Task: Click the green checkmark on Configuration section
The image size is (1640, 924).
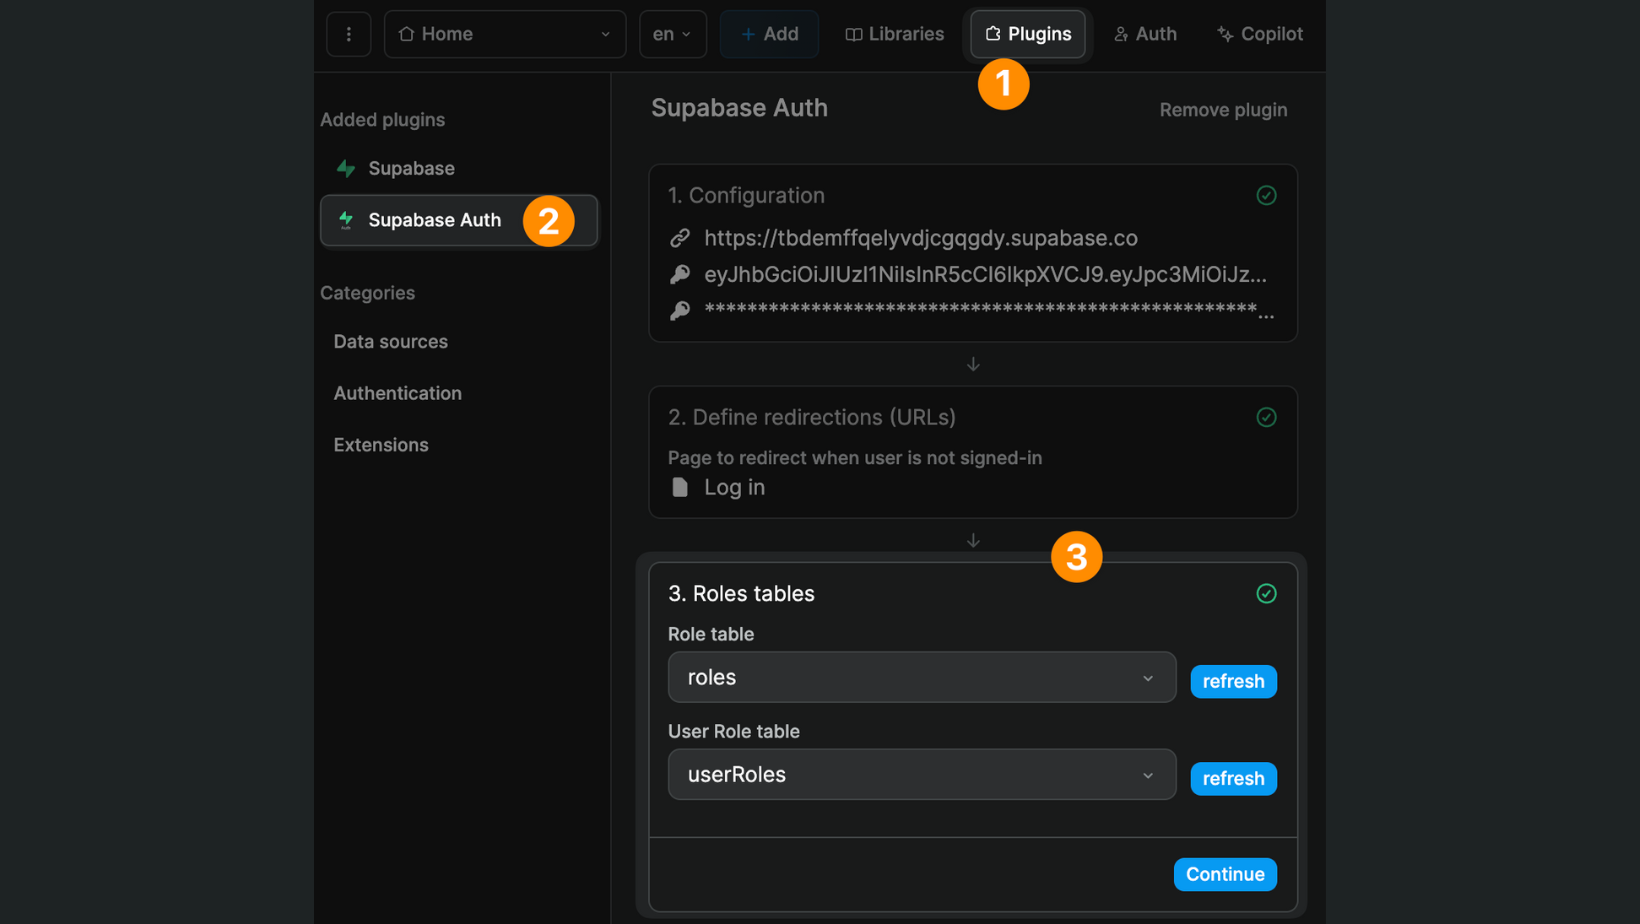Action: click(x=1266, y=195)
